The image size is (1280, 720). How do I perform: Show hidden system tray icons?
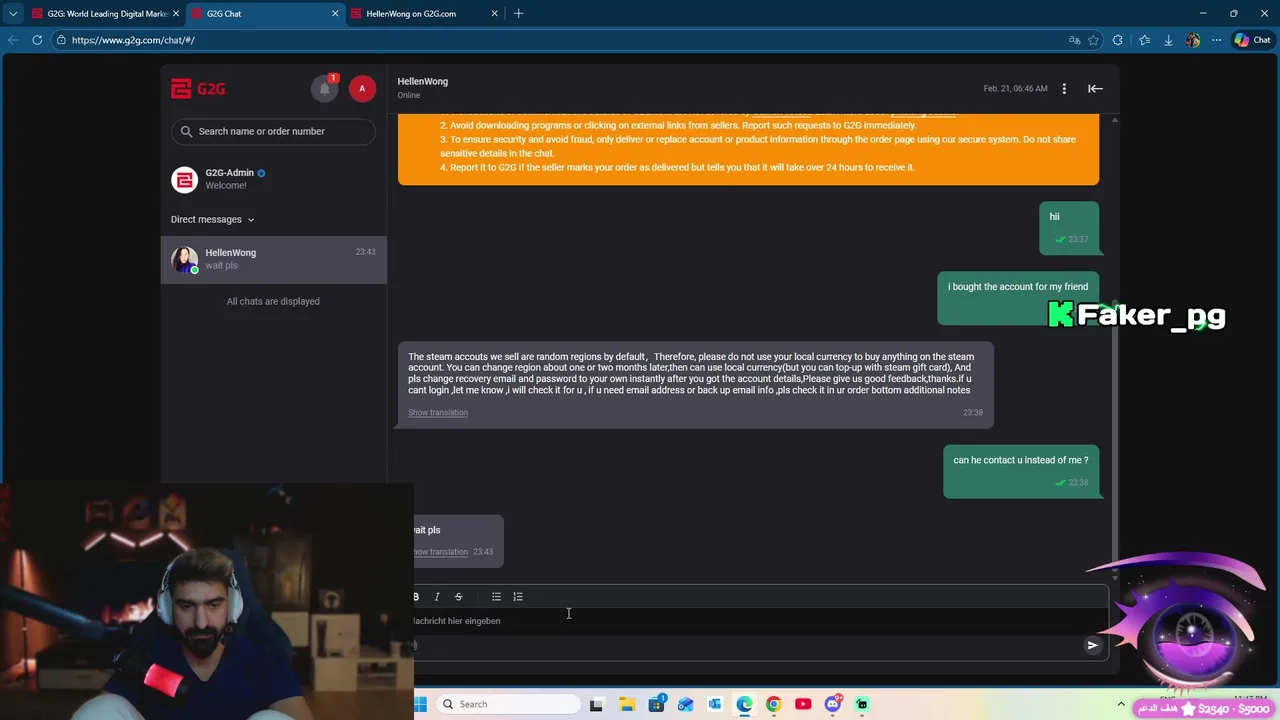[1121, 704]
